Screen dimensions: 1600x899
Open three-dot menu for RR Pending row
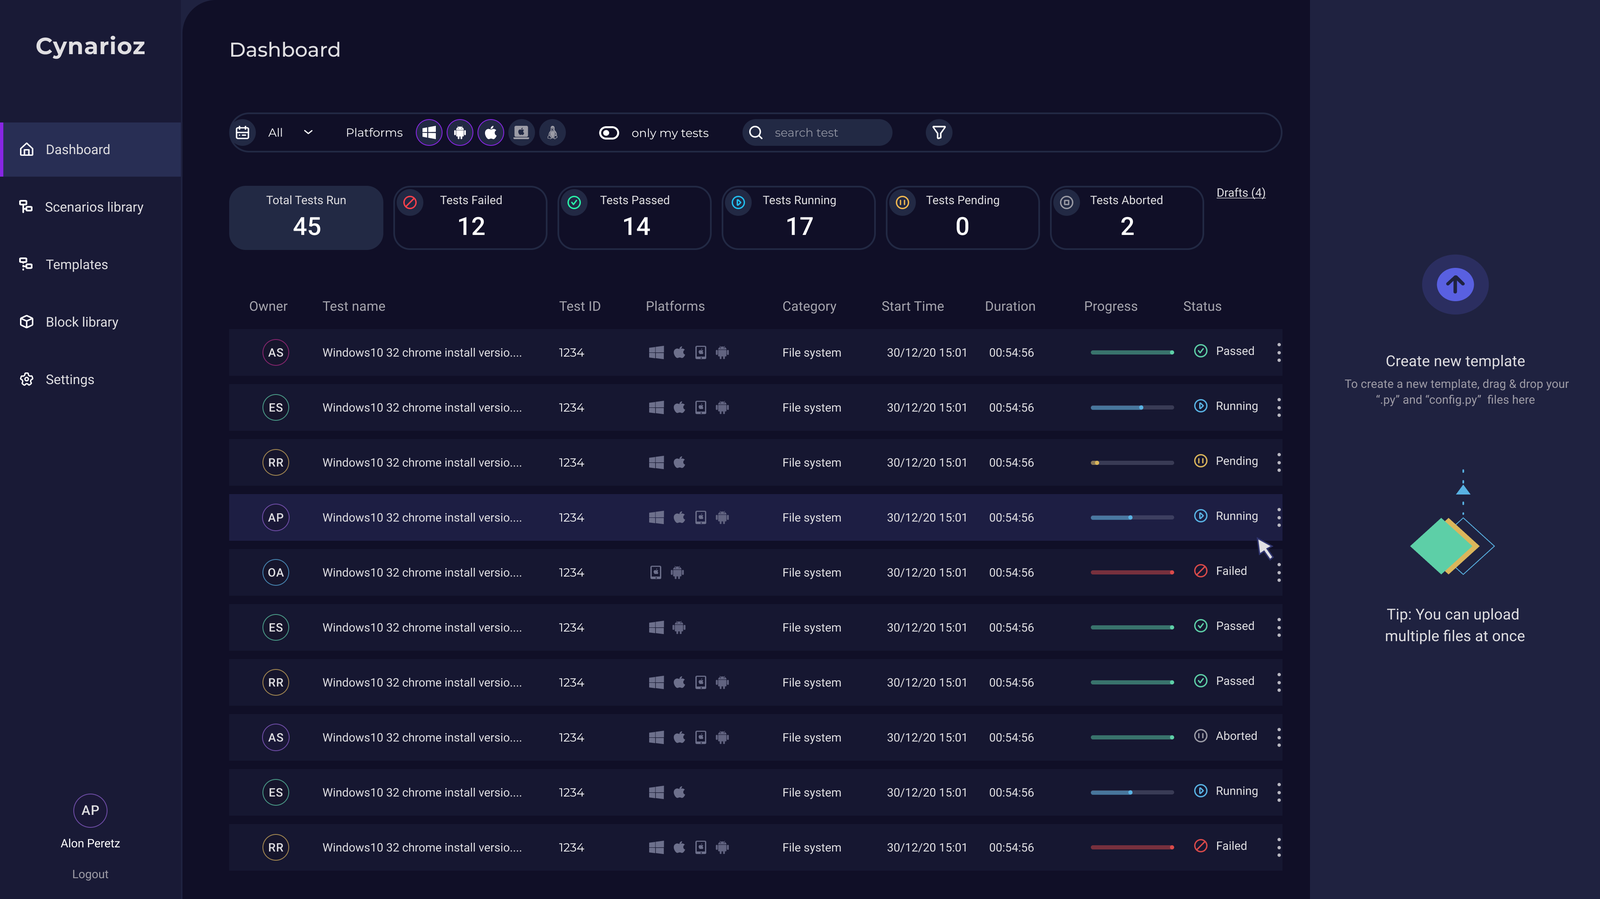click(x=1278, y=462)
